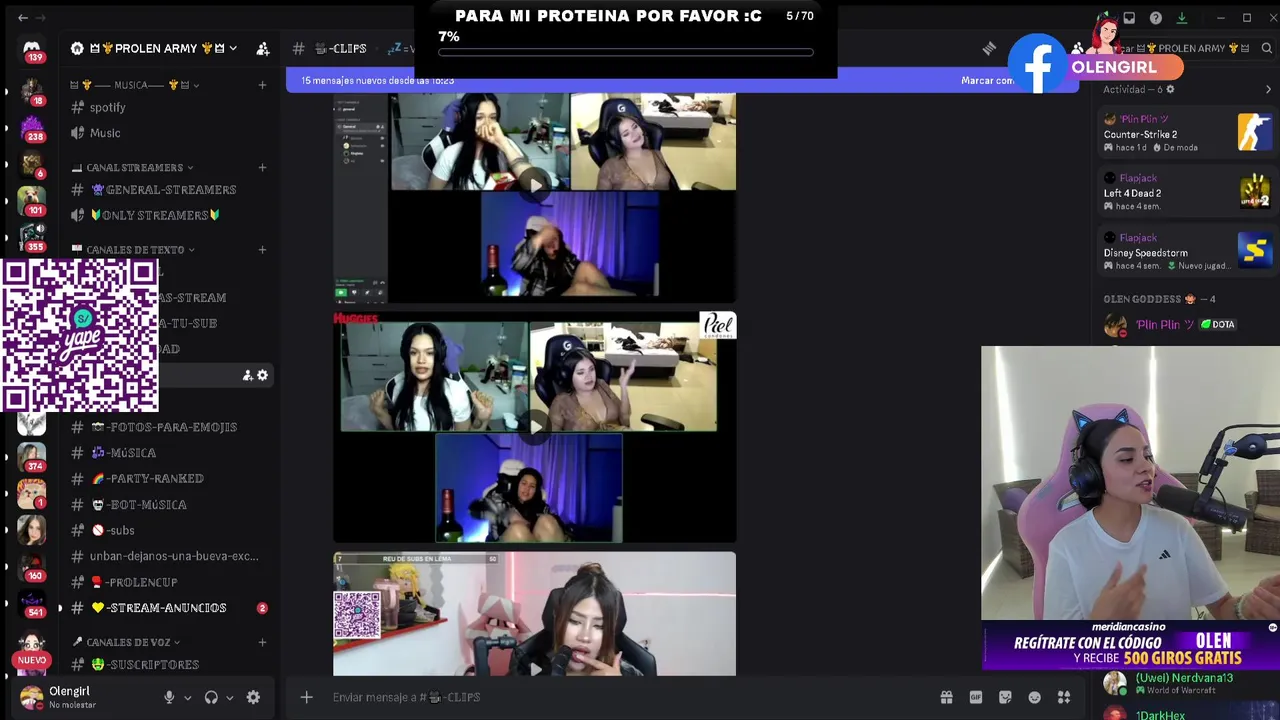Screen dimensions: 1280x720
Task: Join the Music voice channel
Action: click(168, 133)
